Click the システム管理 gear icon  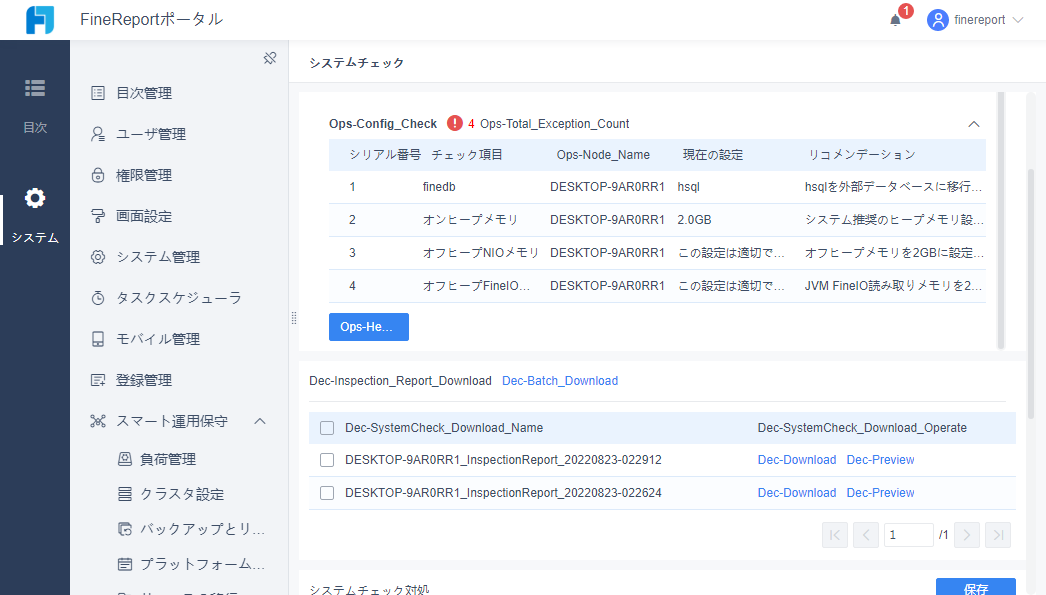click(98, 257)
